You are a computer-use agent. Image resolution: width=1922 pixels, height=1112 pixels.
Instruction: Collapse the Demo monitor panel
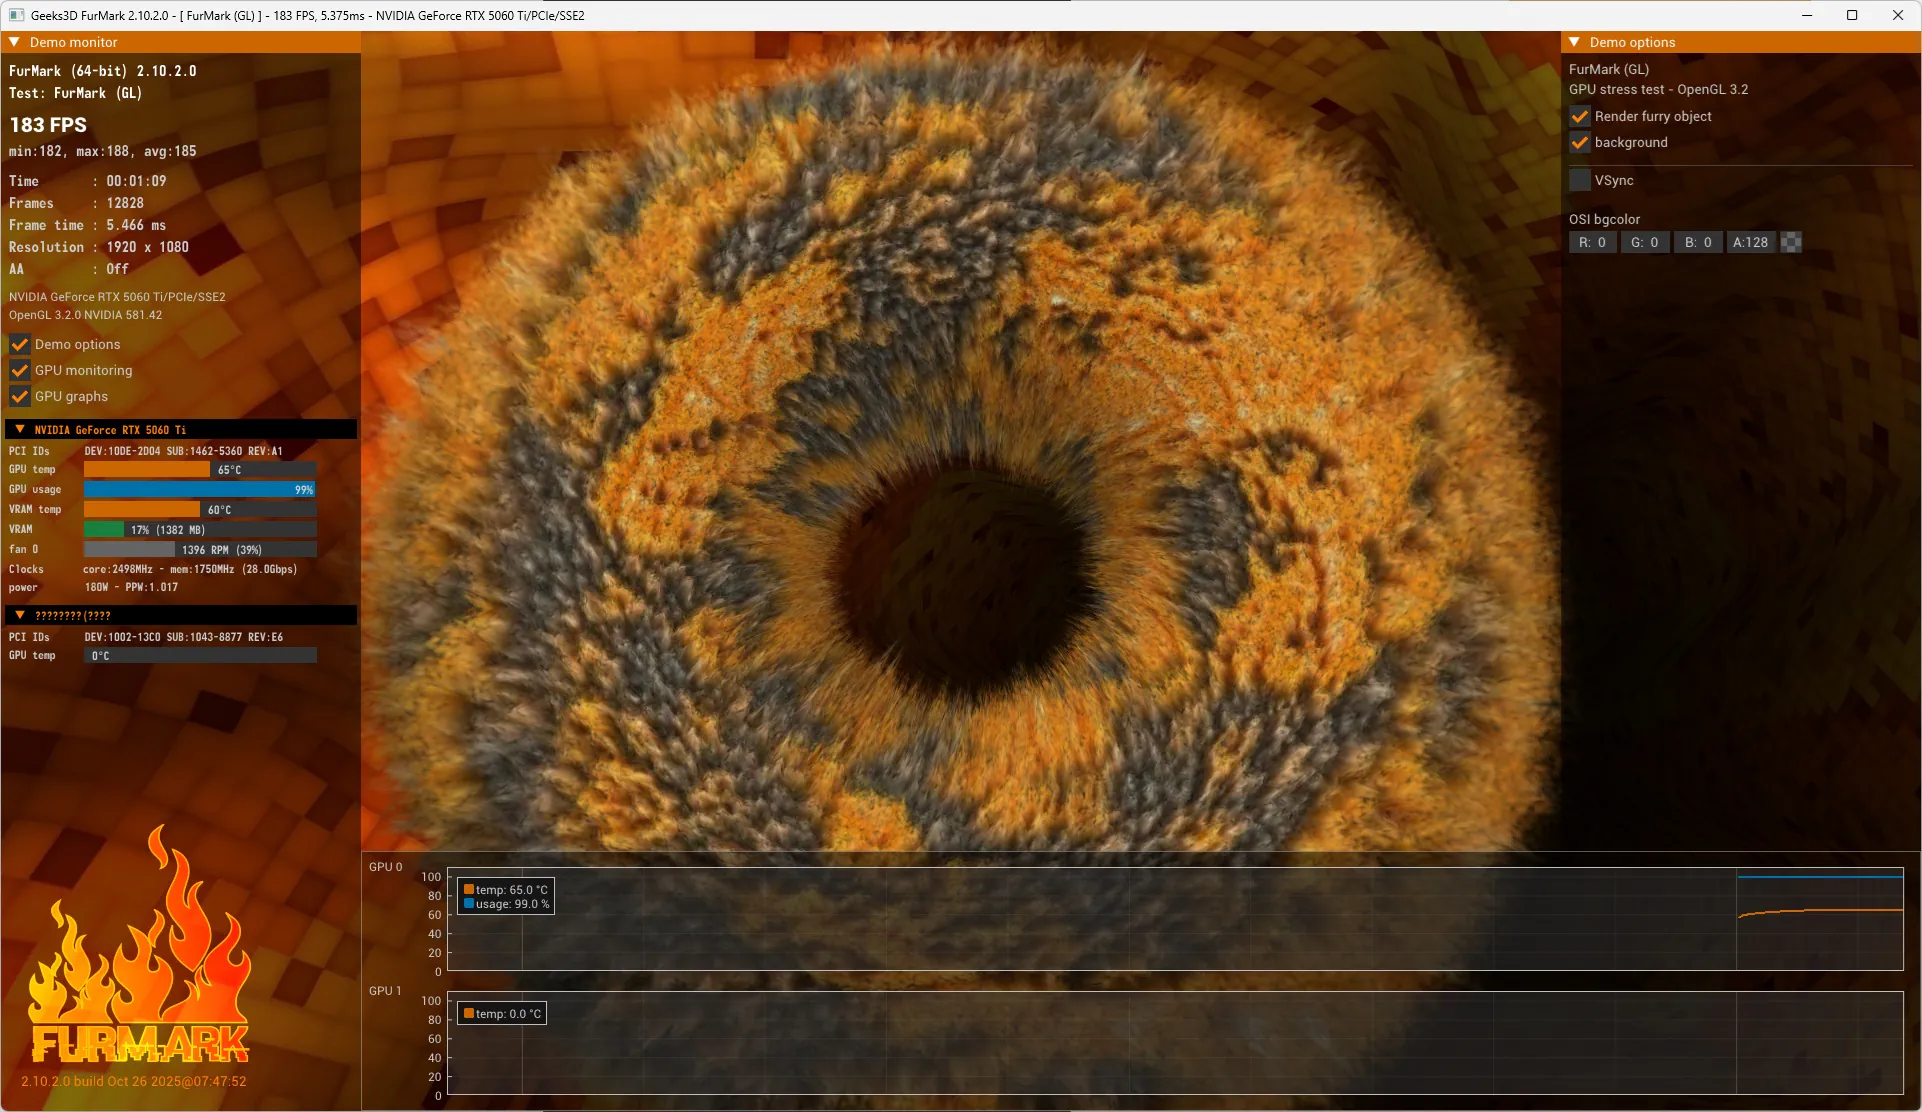pos(14,42)
